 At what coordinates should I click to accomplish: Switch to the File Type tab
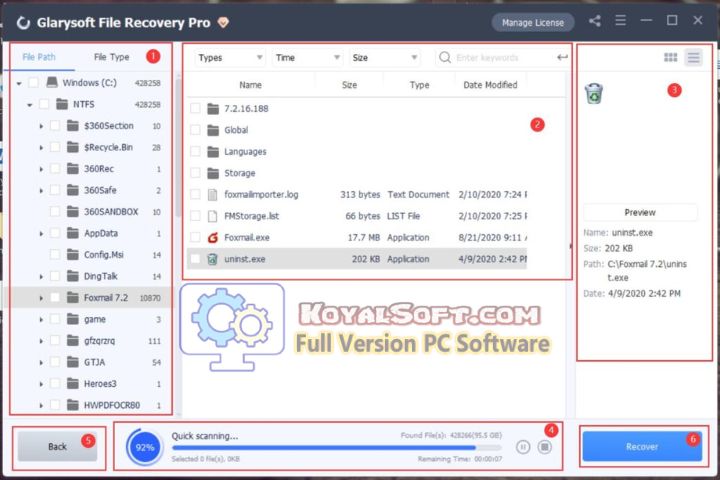112,57
